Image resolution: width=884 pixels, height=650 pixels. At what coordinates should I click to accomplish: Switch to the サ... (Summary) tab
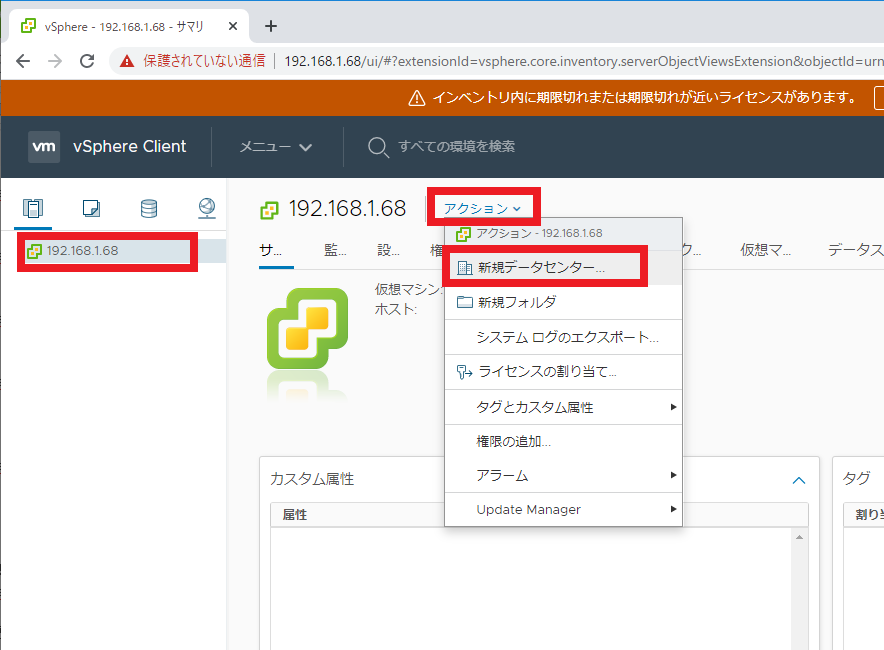(271, 250)
